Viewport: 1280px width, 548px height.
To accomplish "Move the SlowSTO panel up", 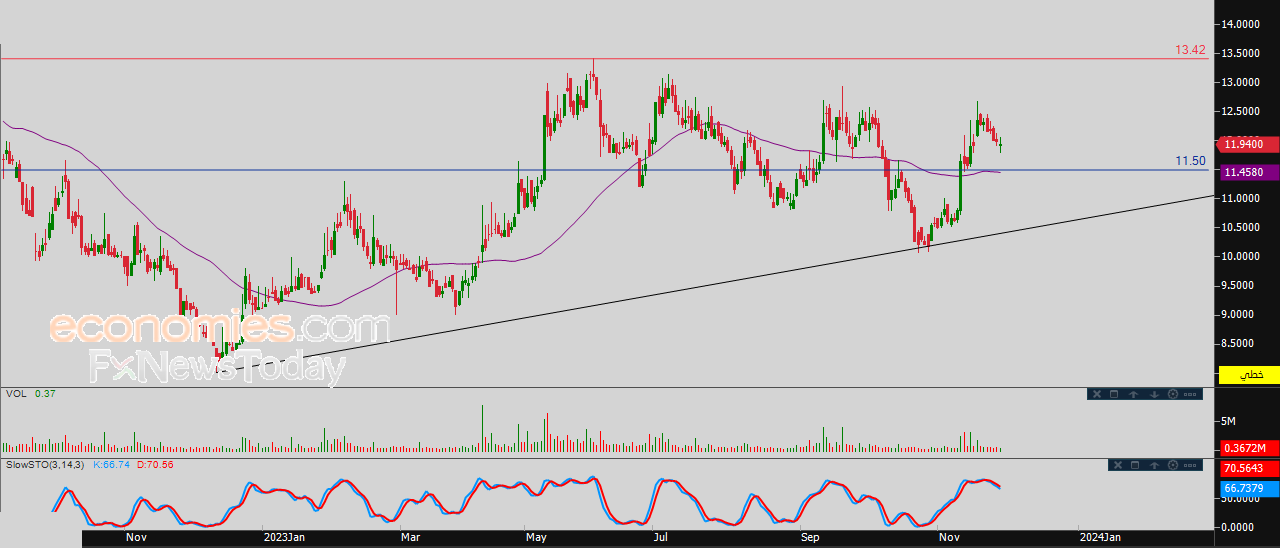I will pos(1155,465).
